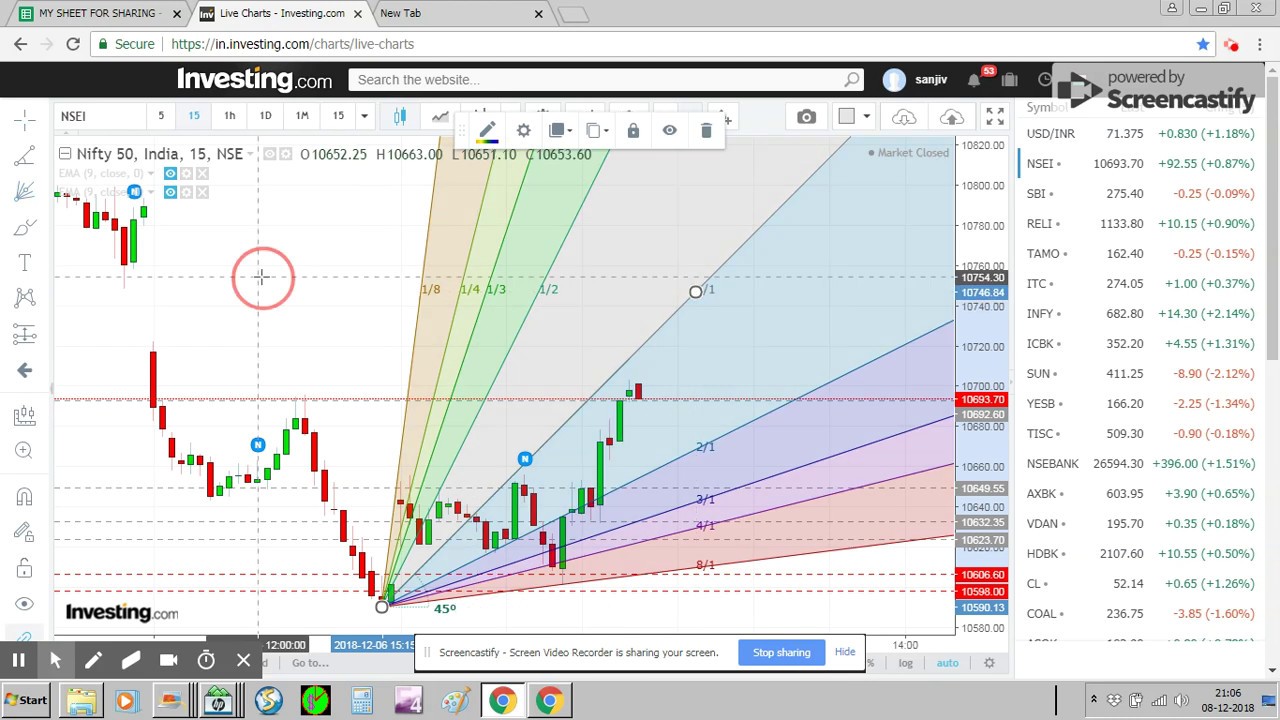Click Go to... date button
The width and height of the screenshot is (1280, 720).
(310, 663)
